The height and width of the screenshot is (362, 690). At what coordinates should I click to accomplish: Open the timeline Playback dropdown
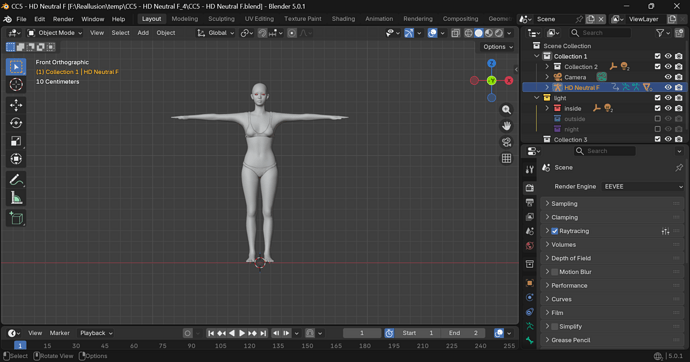click(x=95, y=333)
